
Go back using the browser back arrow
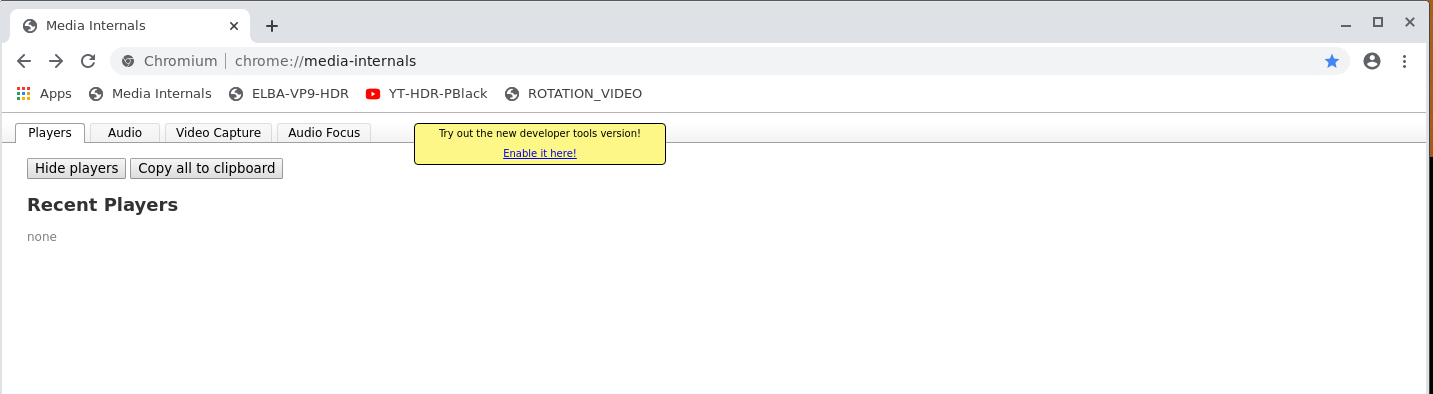pos(24,61)
